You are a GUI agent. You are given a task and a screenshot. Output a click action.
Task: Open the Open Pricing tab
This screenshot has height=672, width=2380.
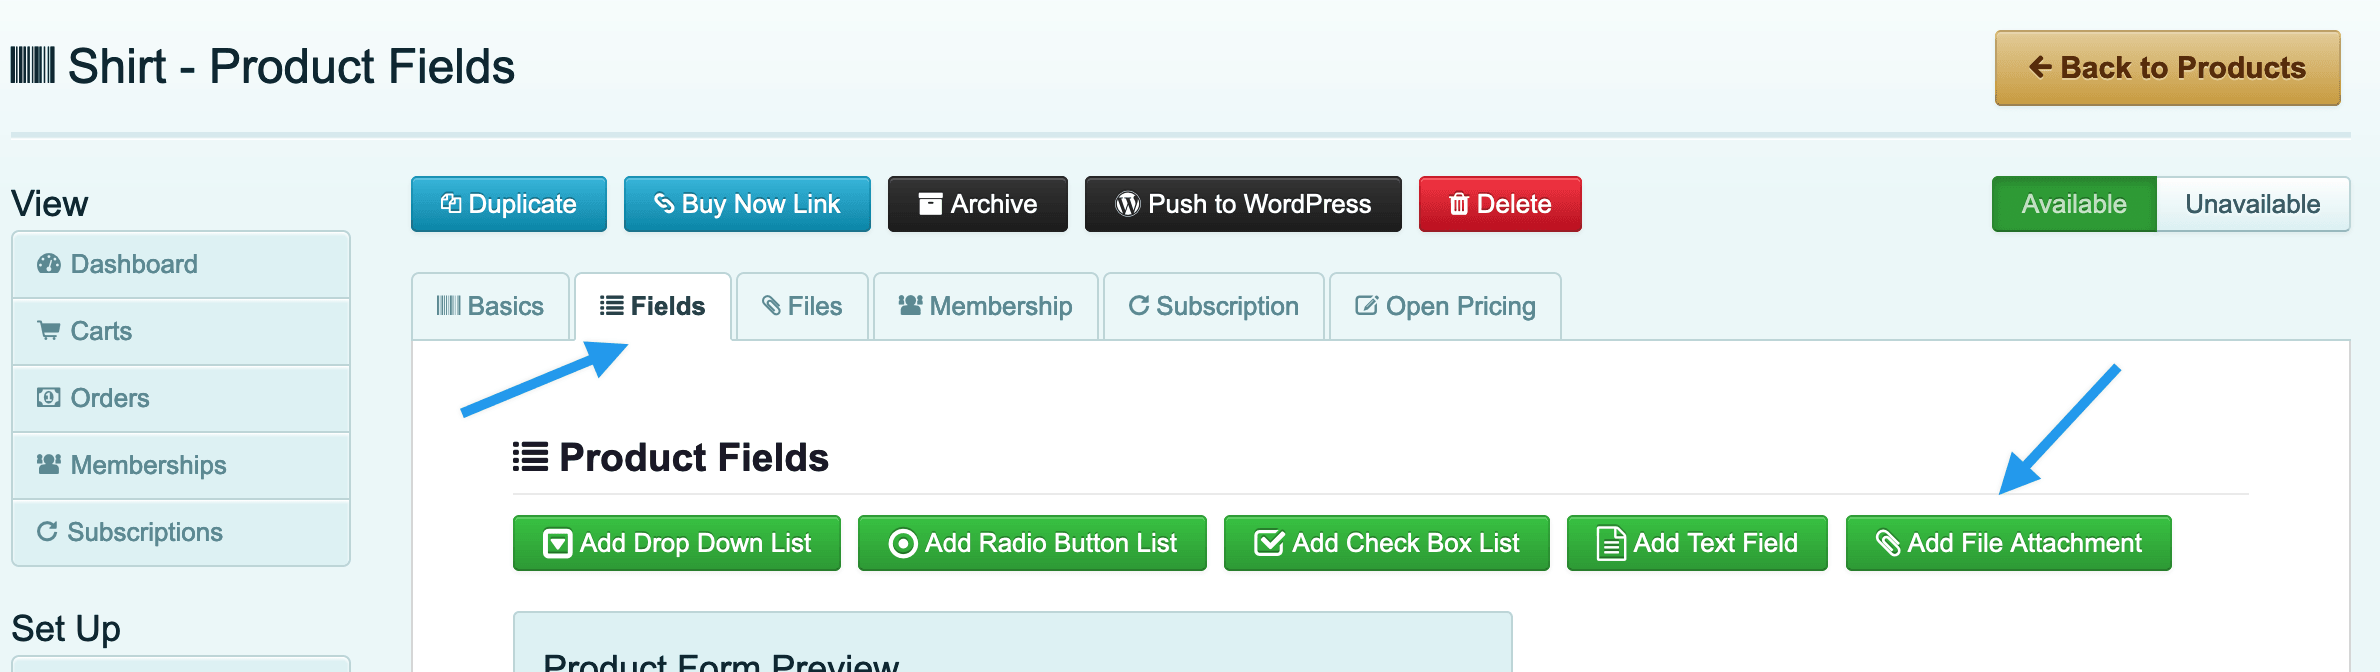point(1445,306)
